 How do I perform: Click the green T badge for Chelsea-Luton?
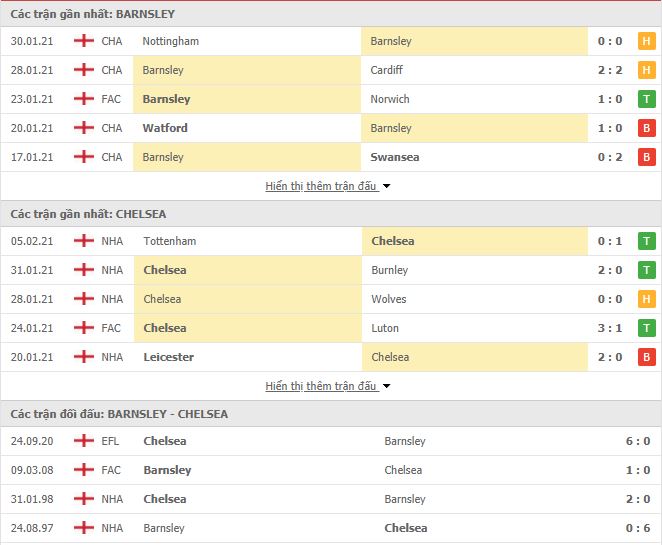(646, 328)
